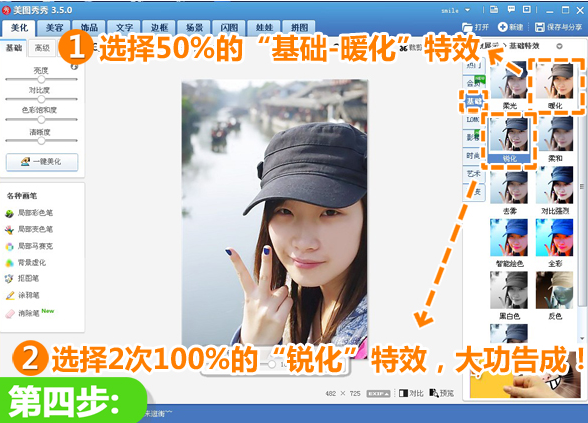Toggle the 对比 compare view

[x=411, y=393]
